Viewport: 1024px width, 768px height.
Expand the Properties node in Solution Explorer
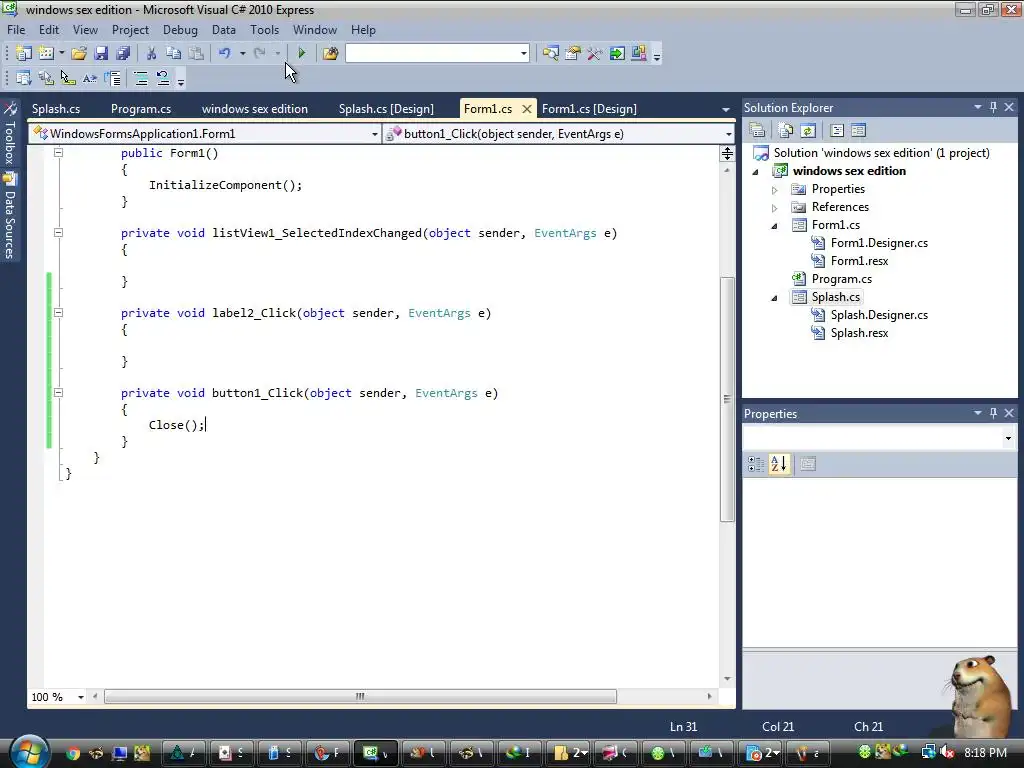pos(775,190)
